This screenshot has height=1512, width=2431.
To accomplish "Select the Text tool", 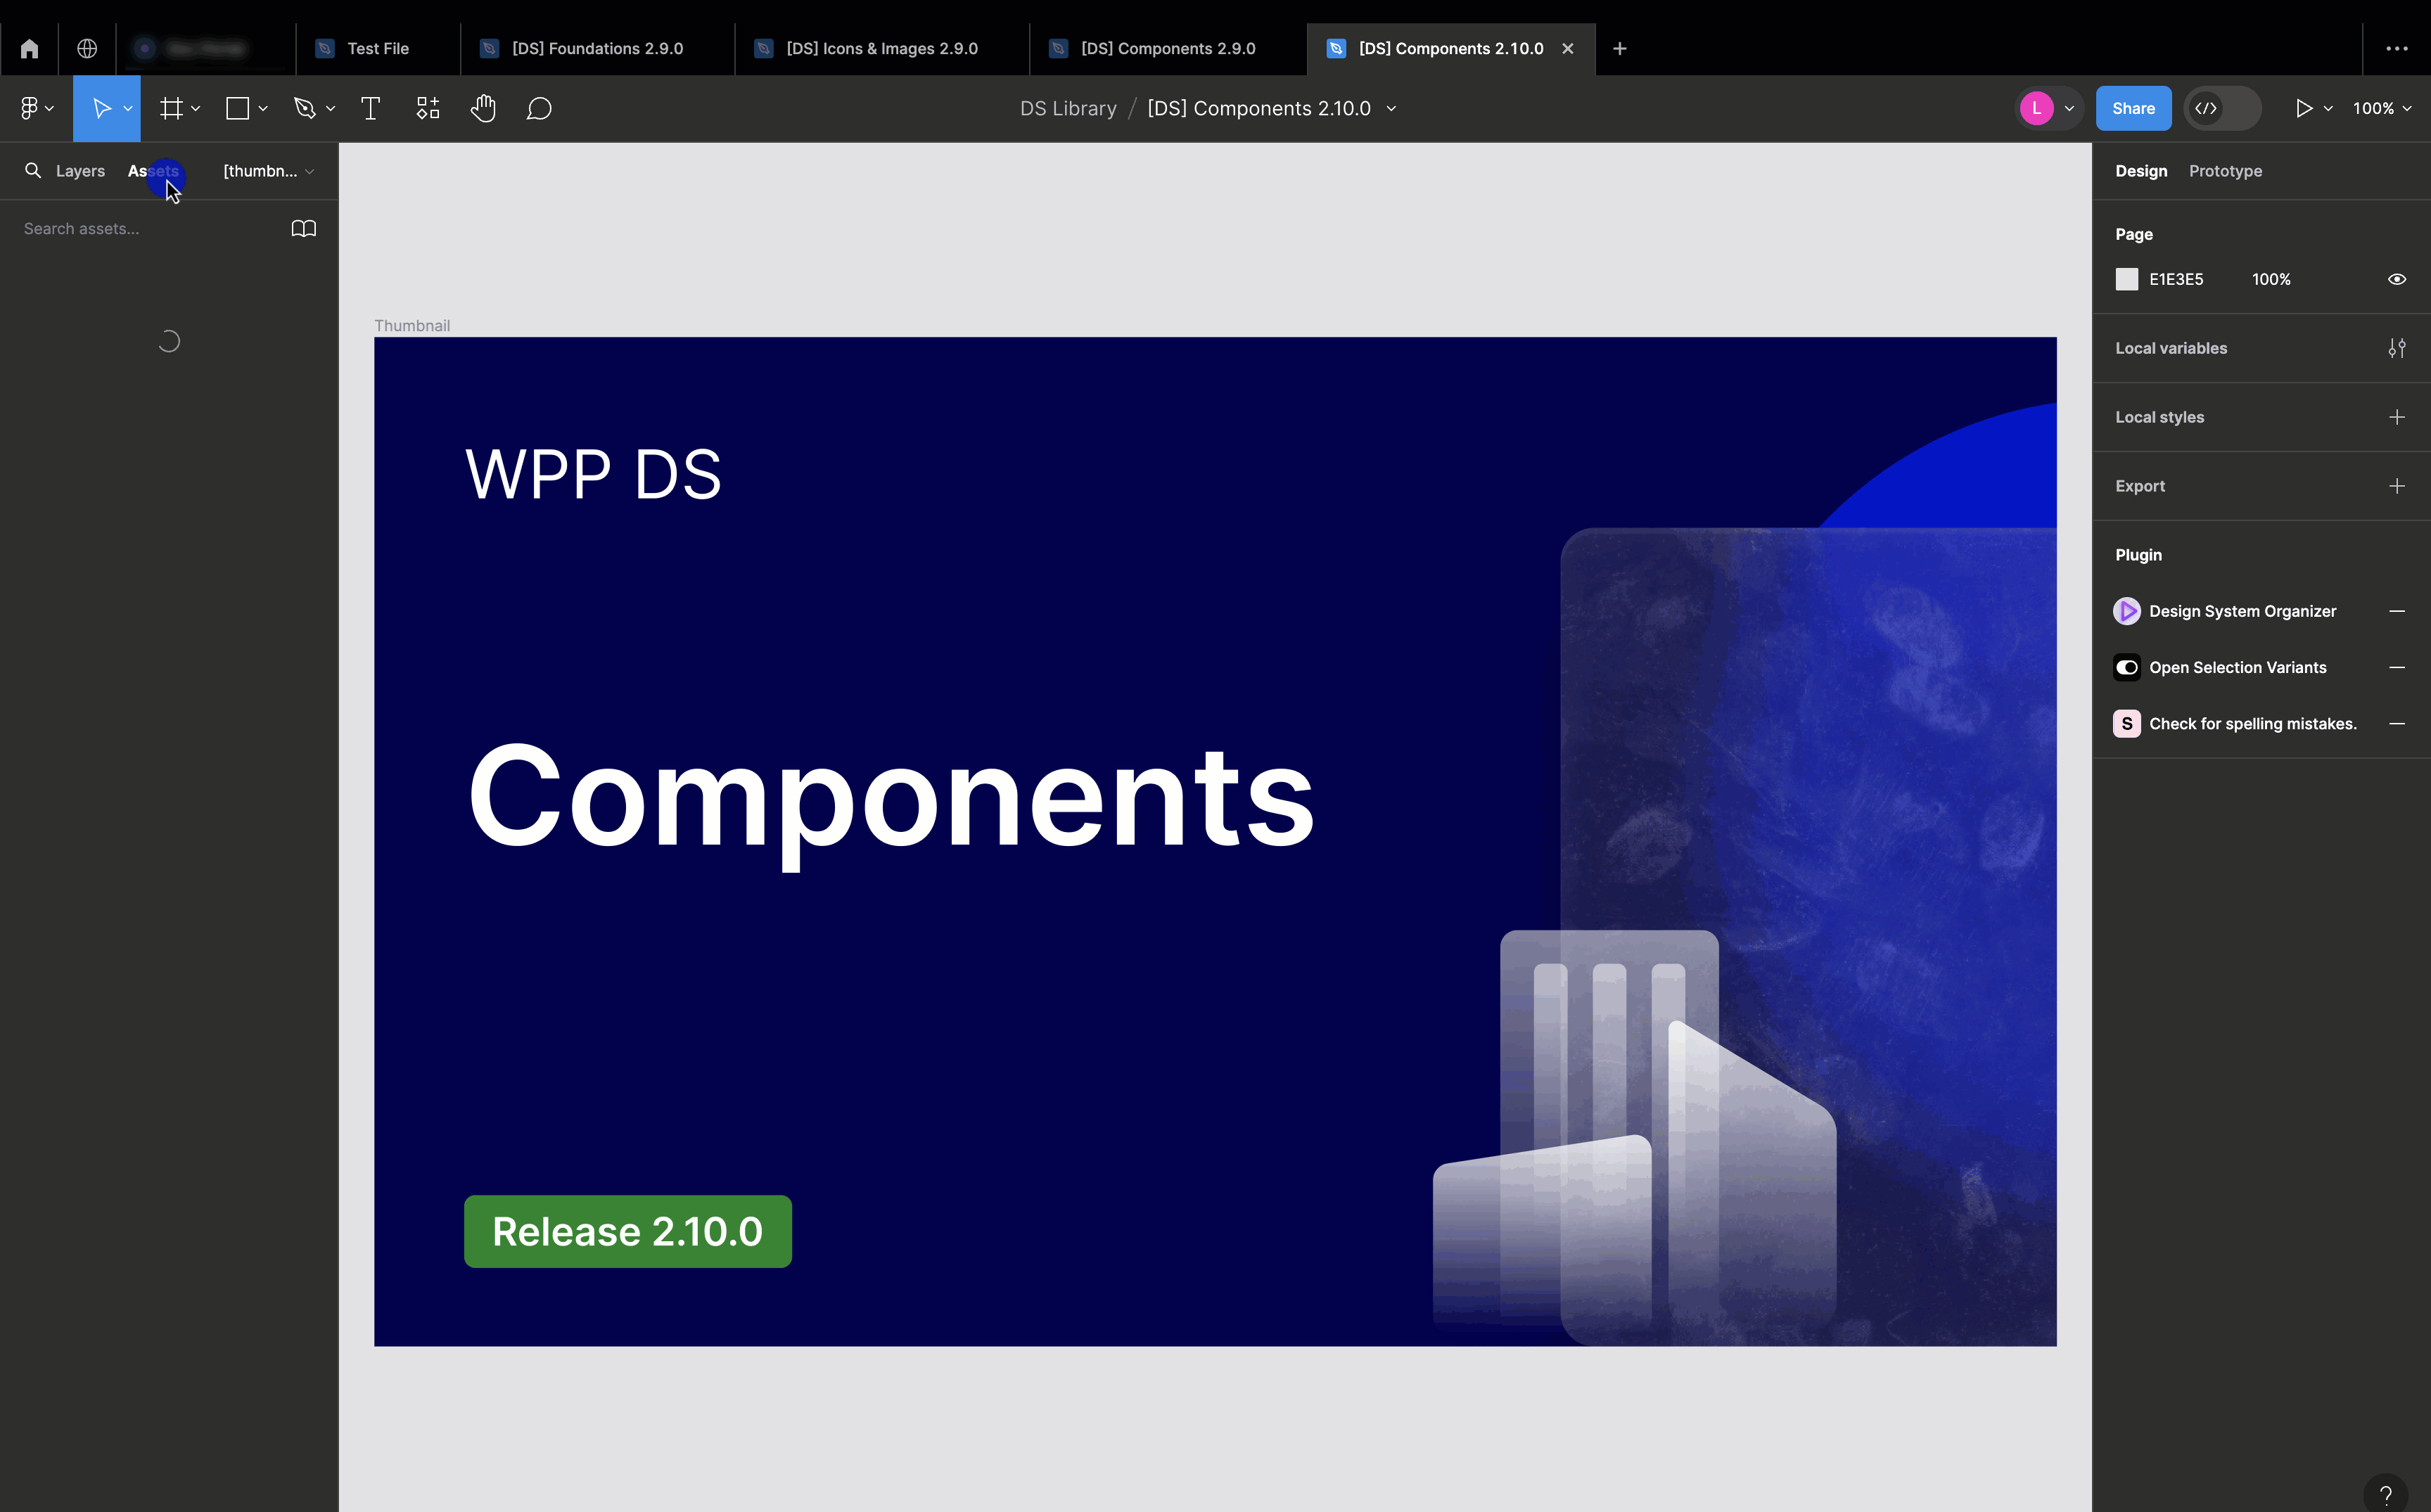I will (370, 108).
